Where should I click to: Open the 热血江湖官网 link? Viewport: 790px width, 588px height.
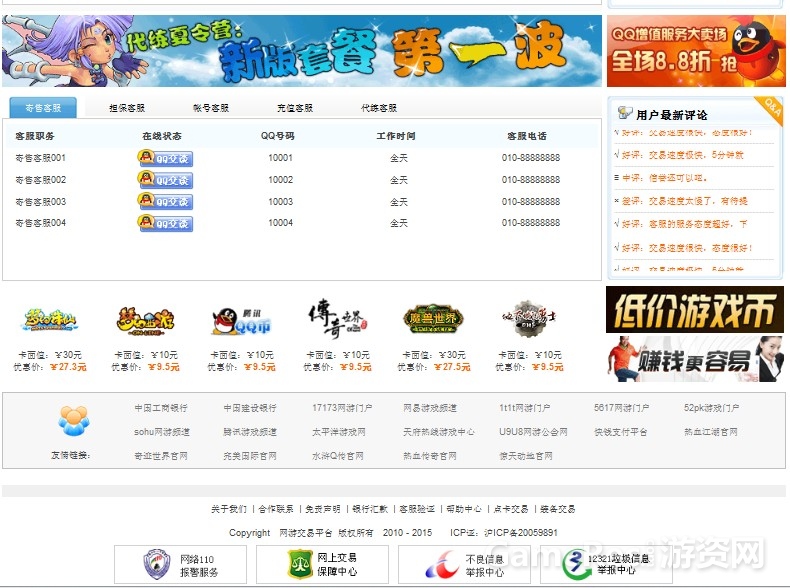[x=711, y=432]
